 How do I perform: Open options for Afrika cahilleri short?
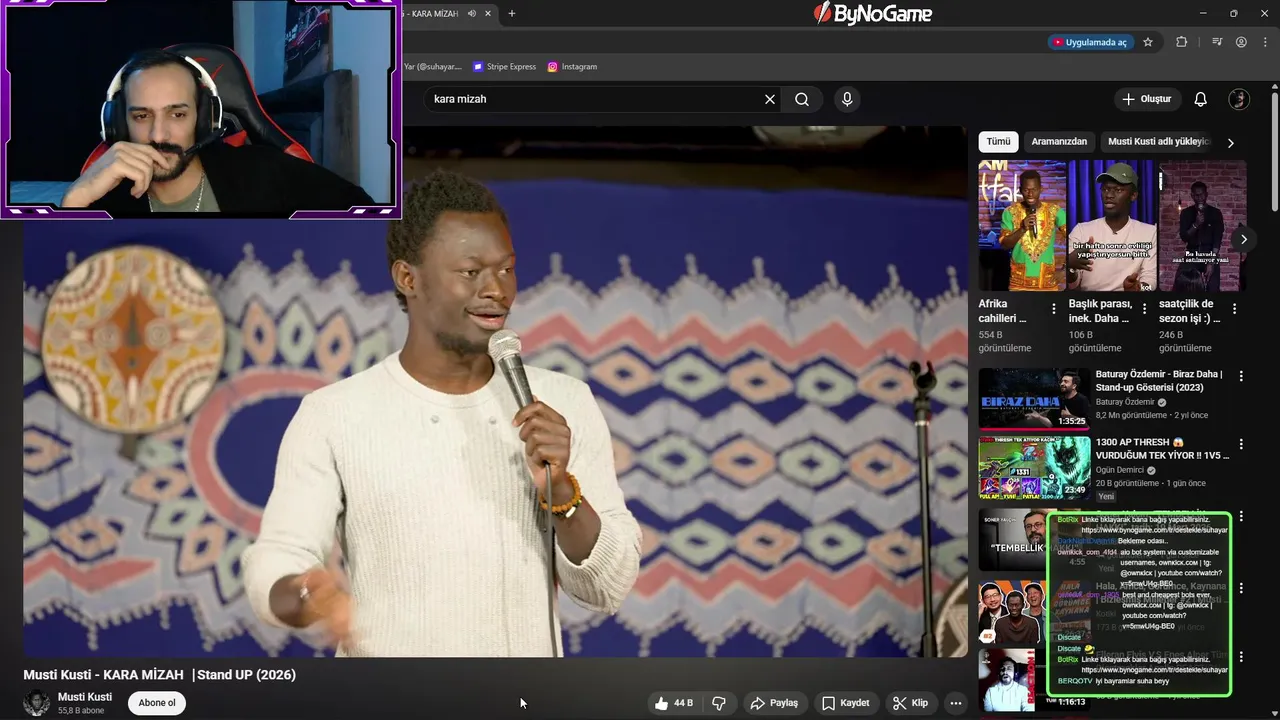point(1054,309)
